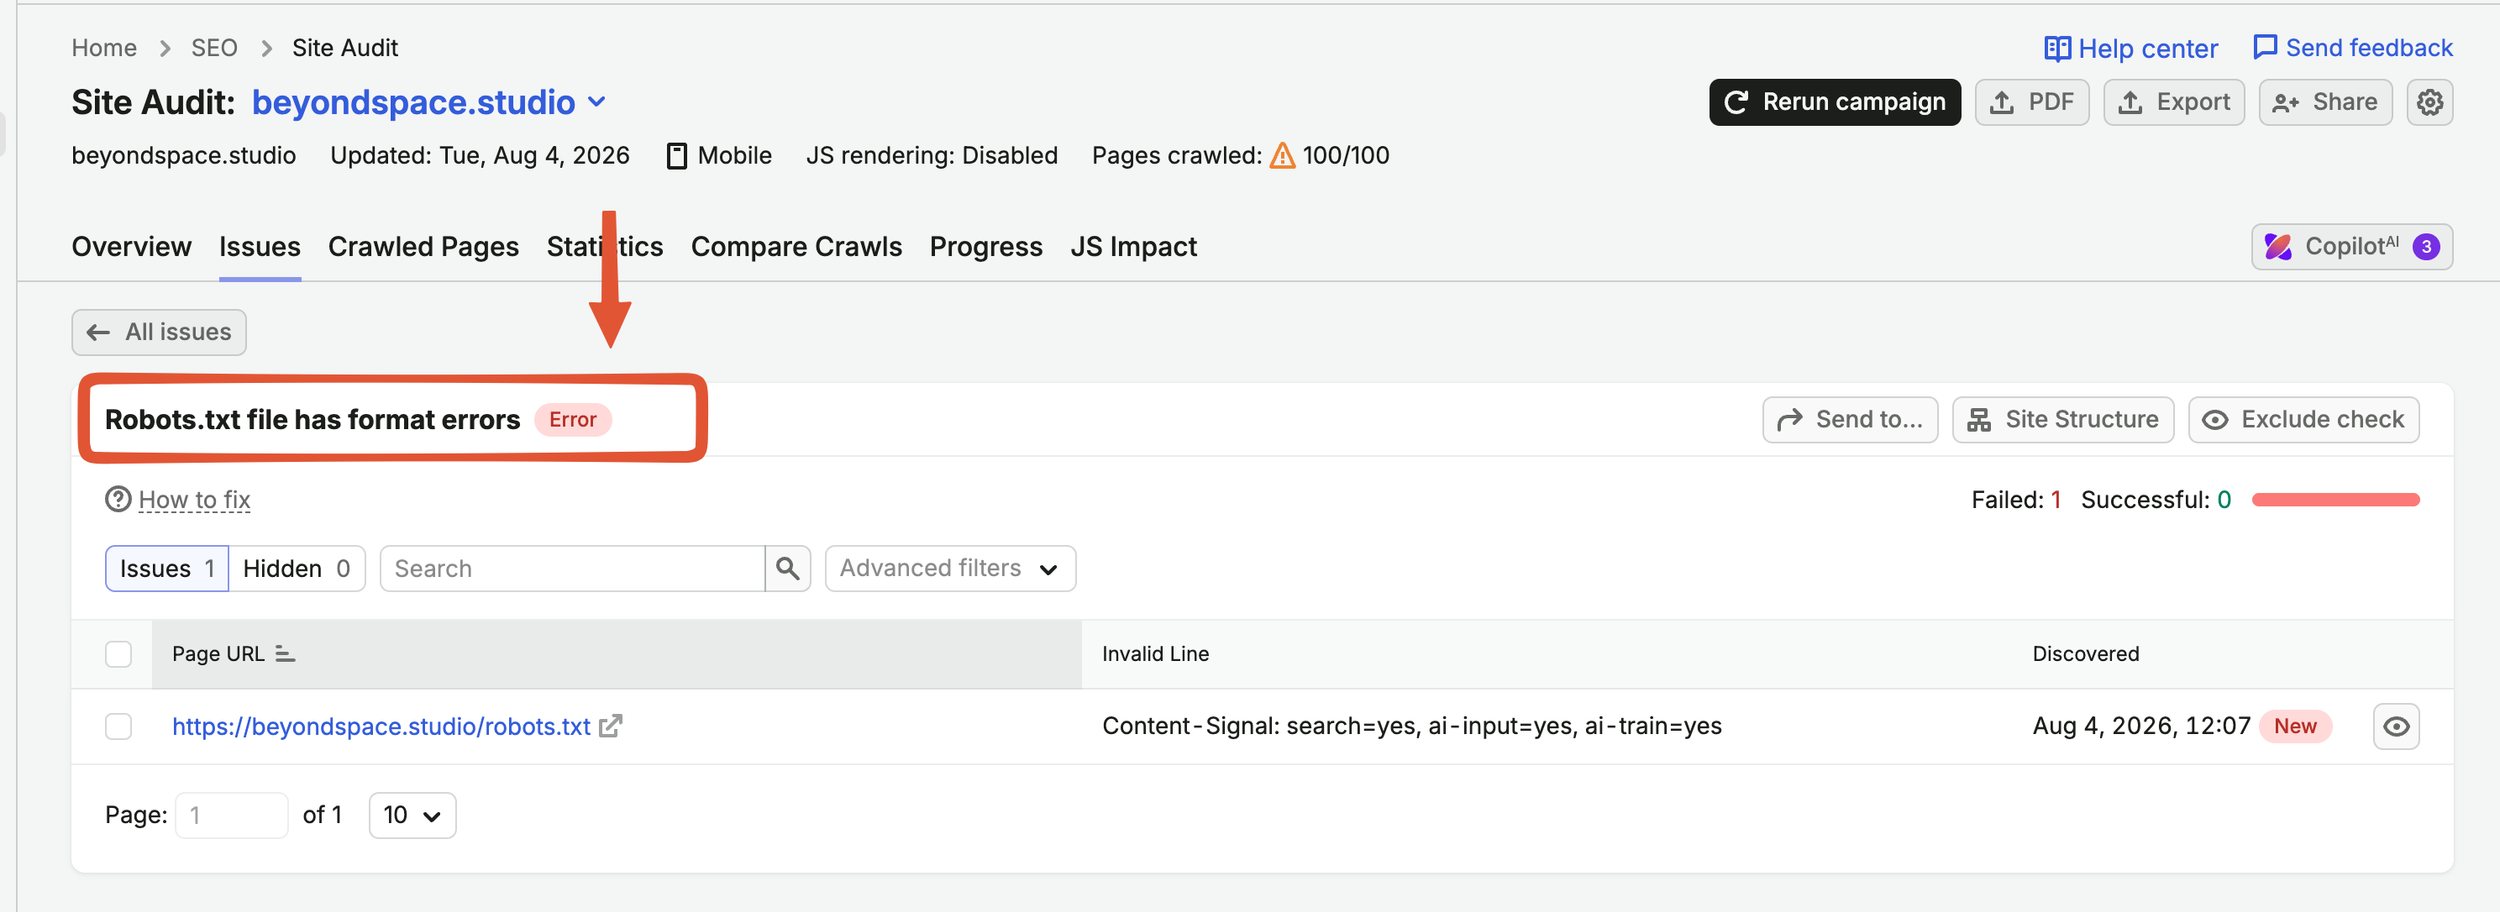
Task: Click the Rerun campaign button
Action: point(1835,102)
